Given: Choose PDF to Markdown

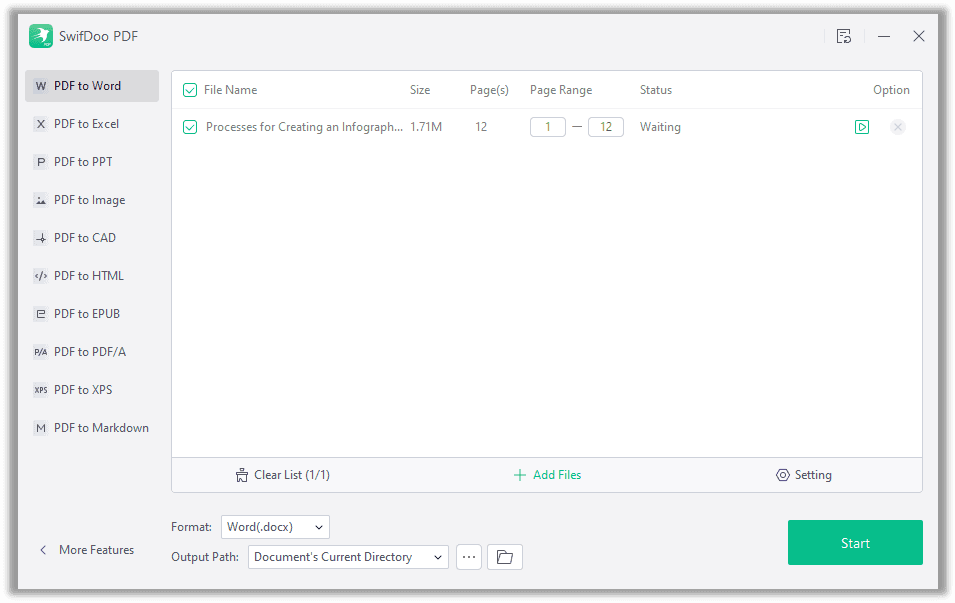Looking at the screenshot, I should (x=92, y=428).
